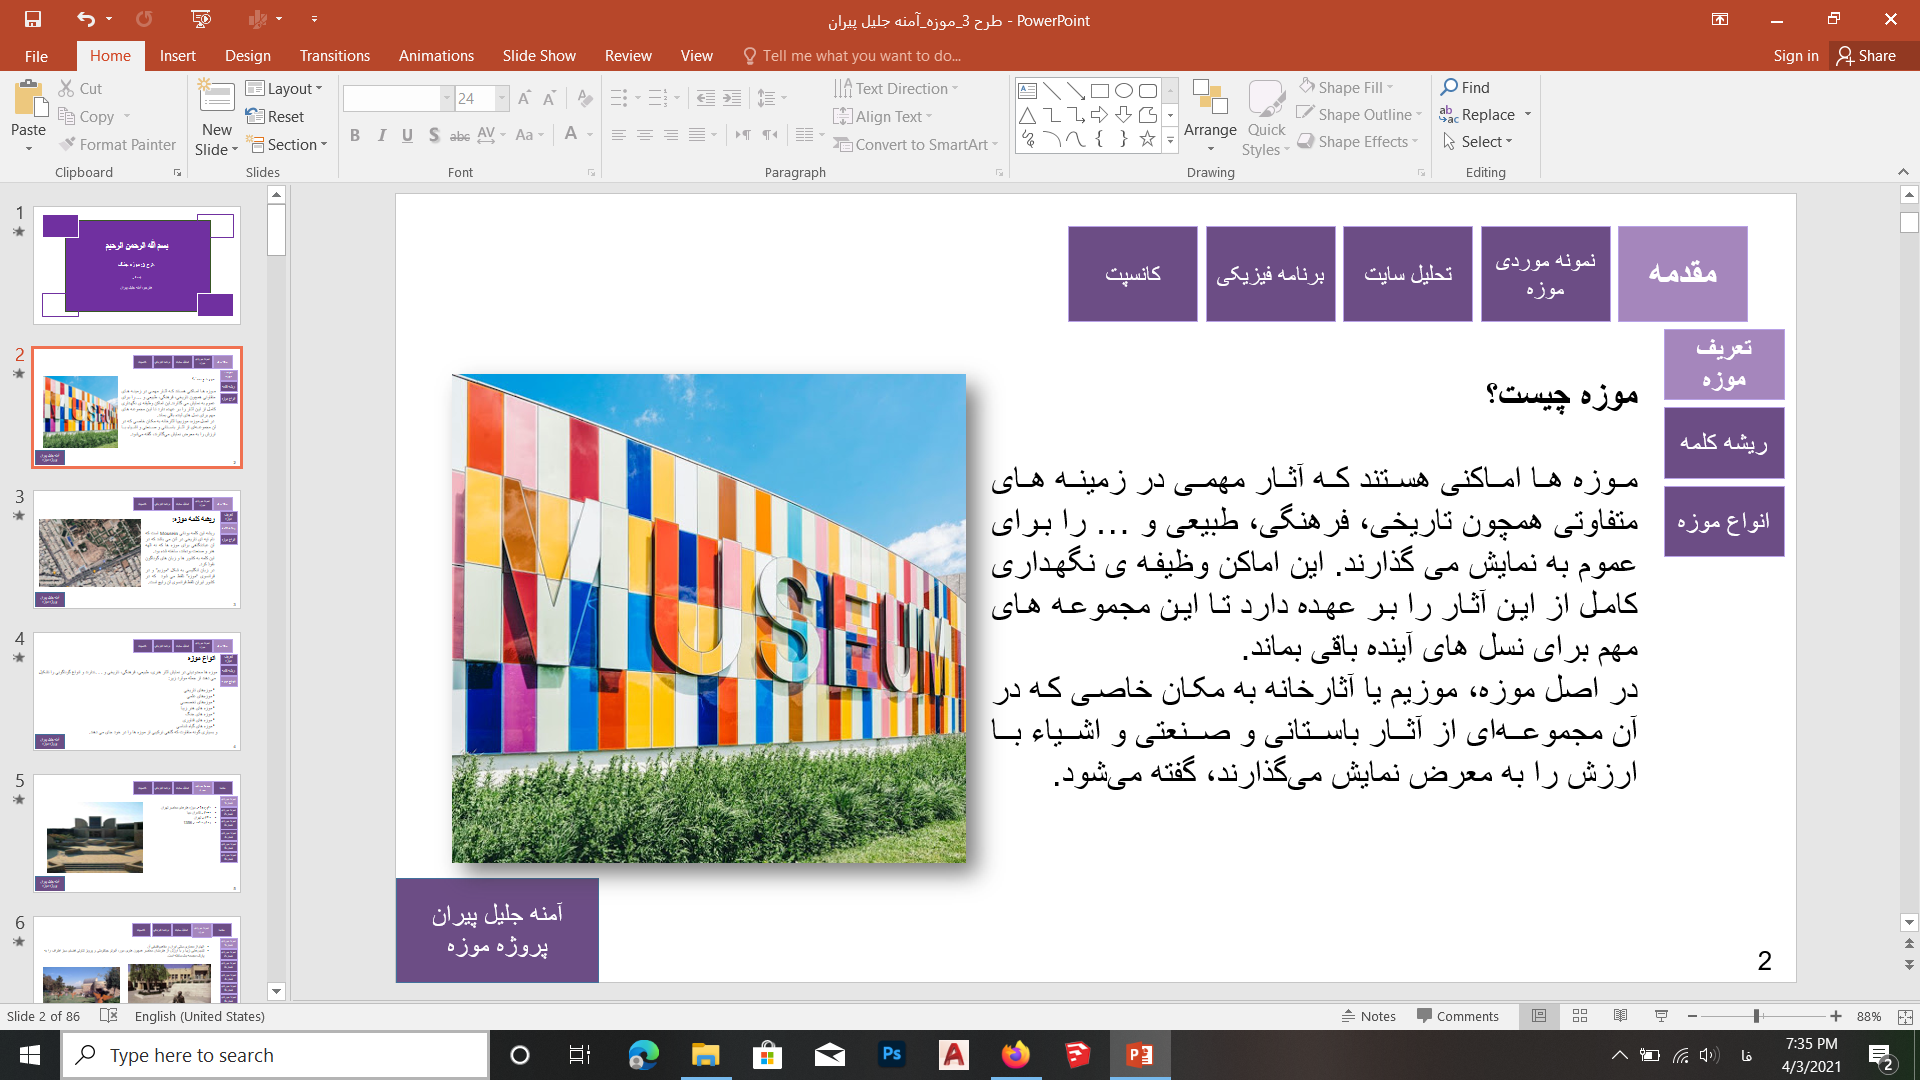Toggle Bold formatting

coord(355,135)
